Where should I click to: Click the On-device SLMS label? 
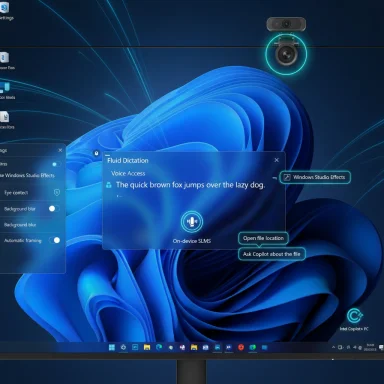(192, 241)
